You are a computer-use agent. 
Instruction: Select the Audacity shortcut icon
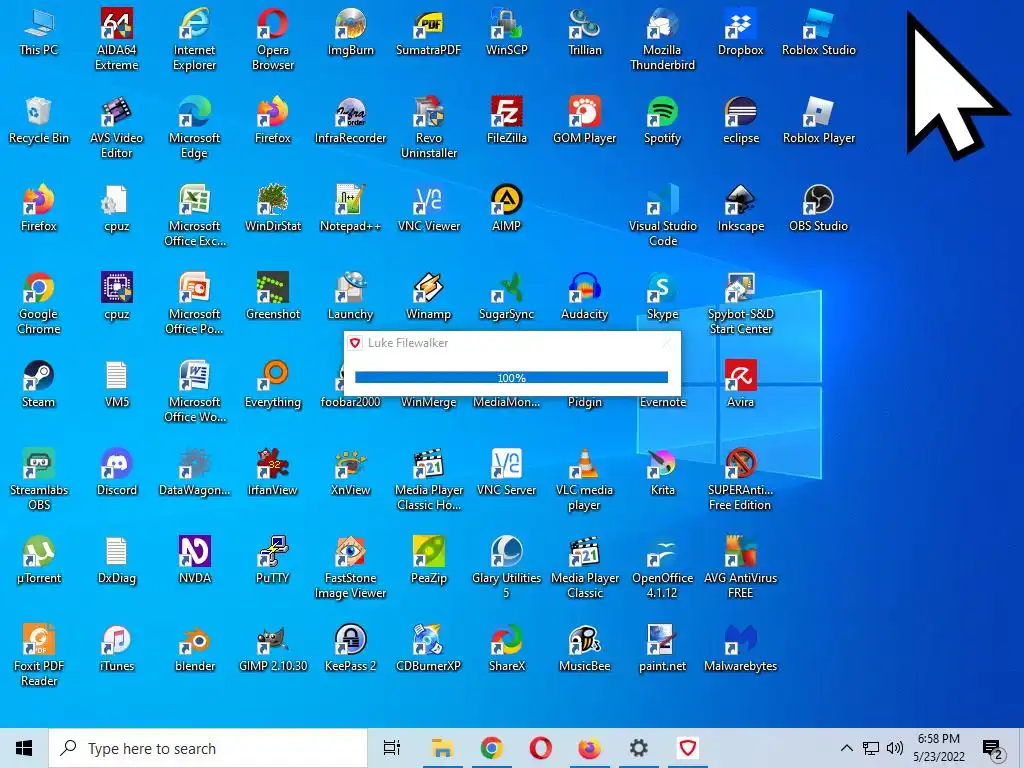pyautogui.click(x=584, y=297)
